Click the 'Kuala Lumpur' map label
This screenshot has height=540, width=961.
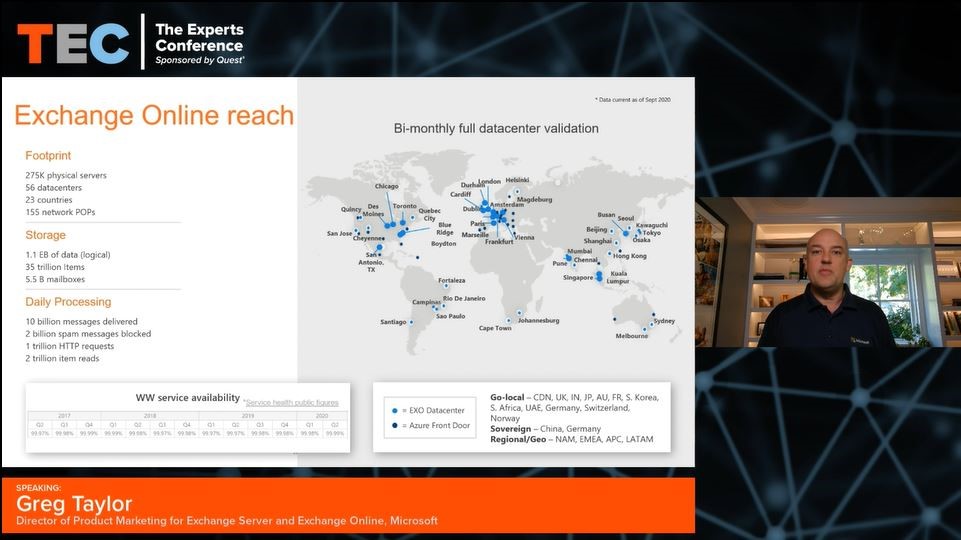[618, 277]
